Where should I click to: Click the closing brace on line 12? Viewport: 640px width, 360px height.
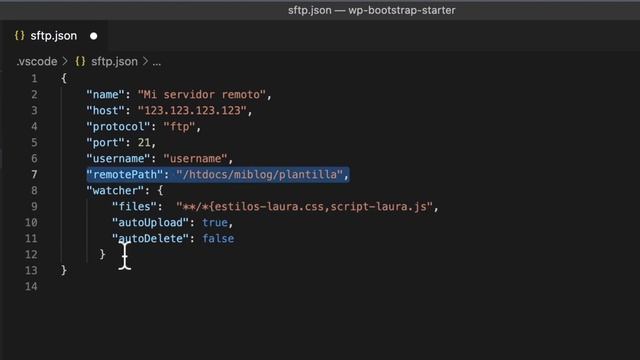(x=102, y=255)
